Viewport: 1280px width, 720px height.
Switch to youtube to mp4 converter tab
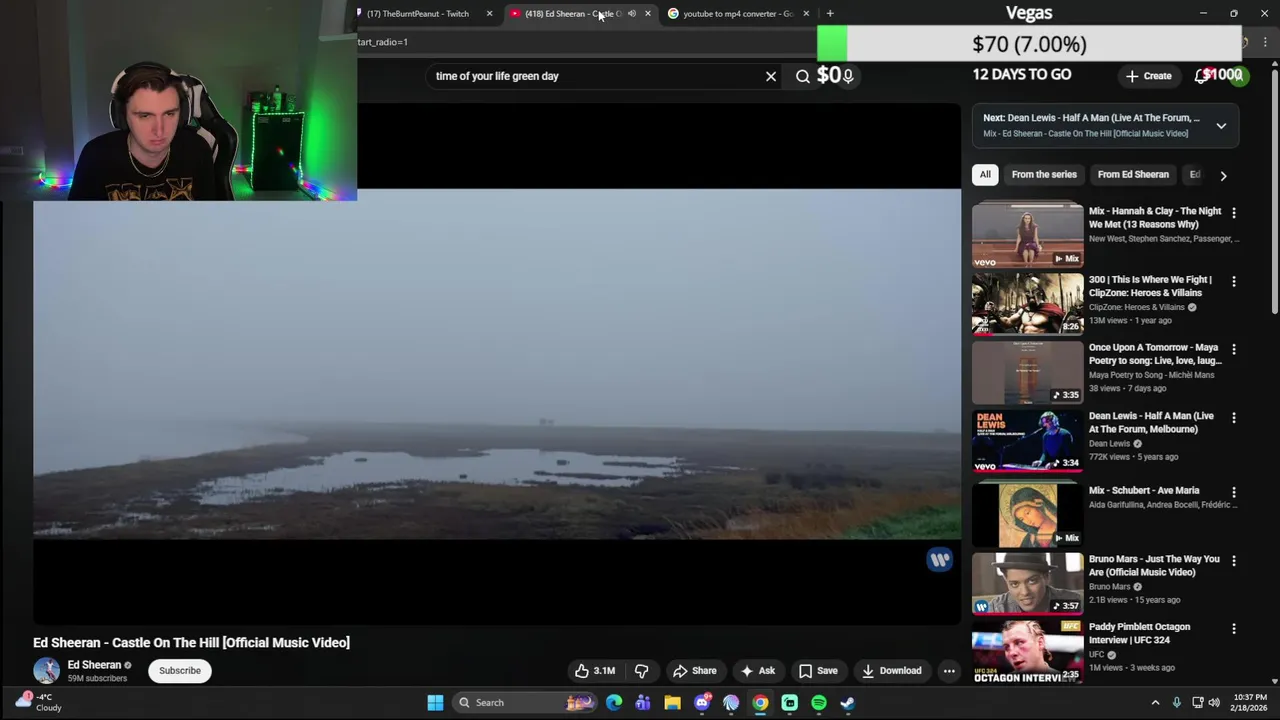(737, 14)
